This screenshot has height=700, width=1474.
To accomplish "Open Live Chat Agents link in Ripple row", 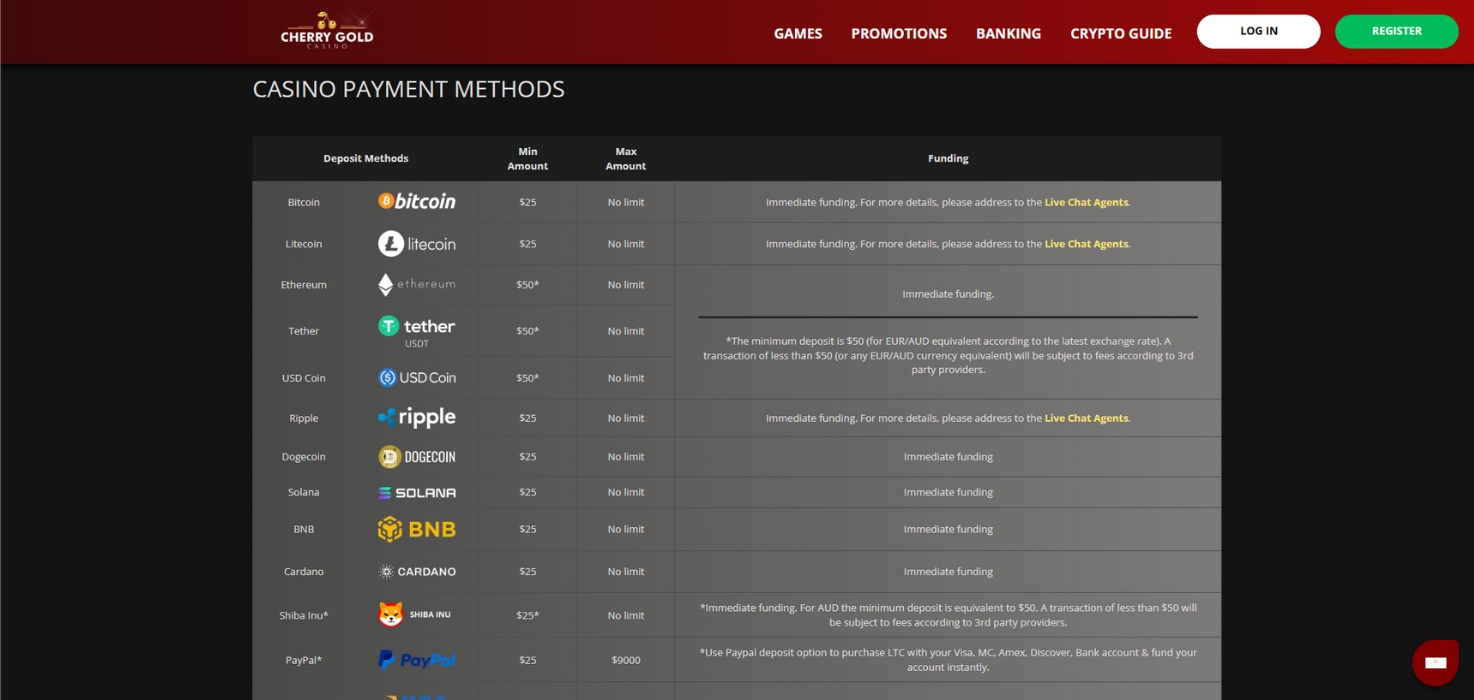I will (1086, 418).
